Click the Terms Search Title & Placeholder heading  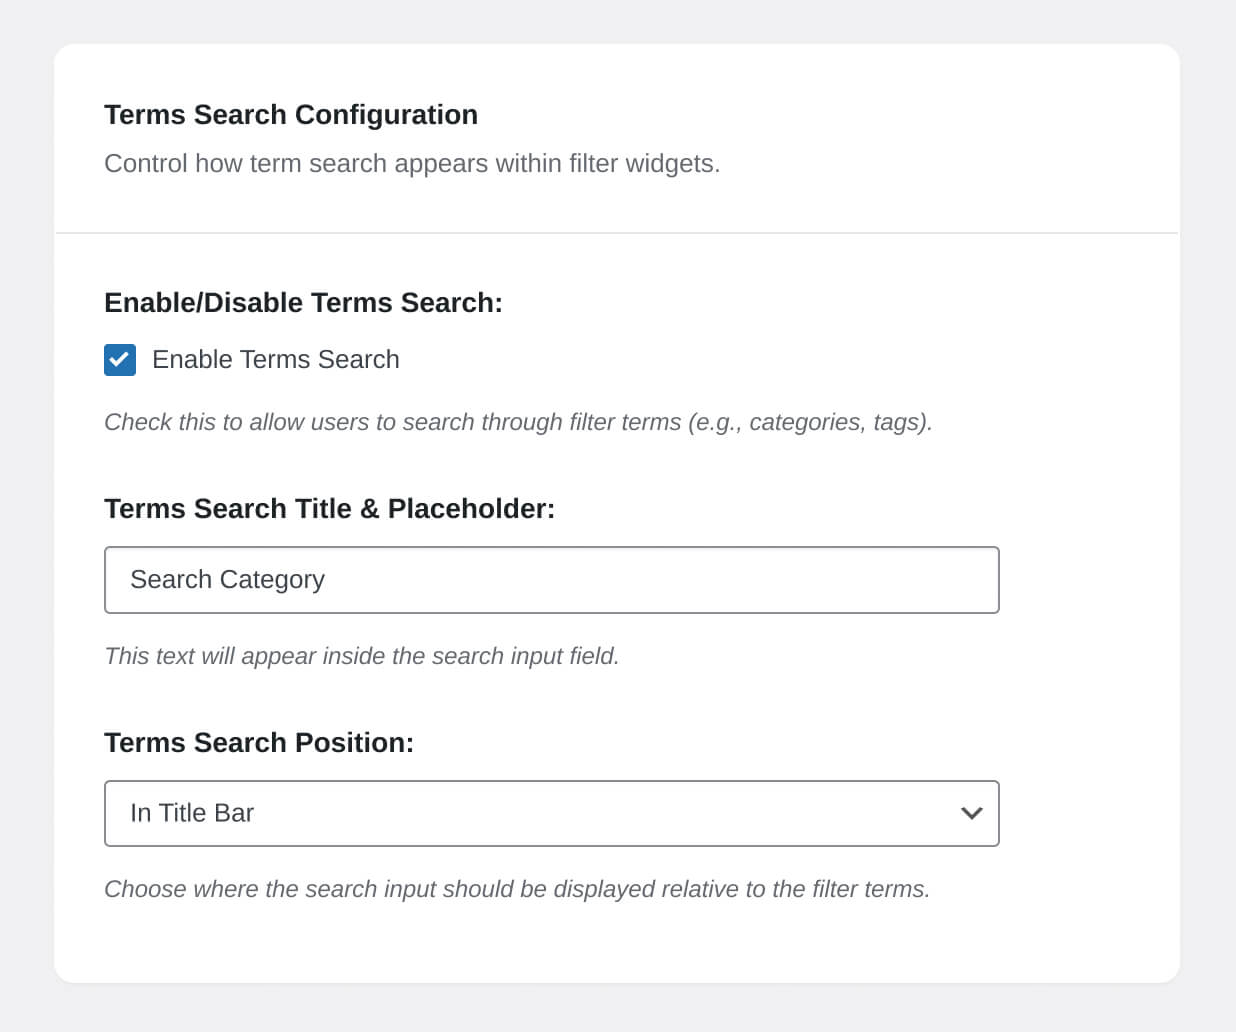(x=330, y=509)
